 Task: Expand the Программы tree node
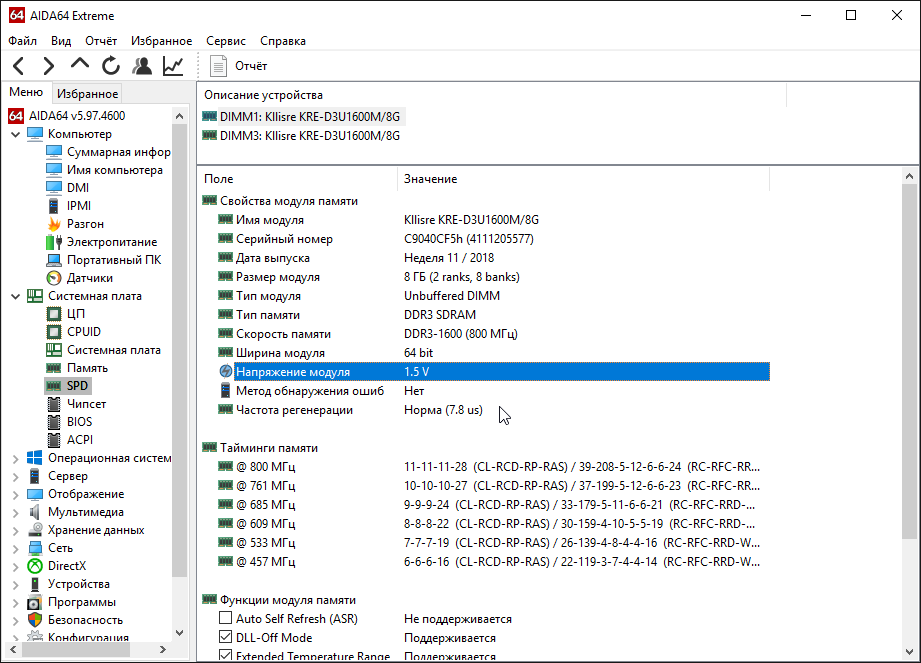pos(16,603)
